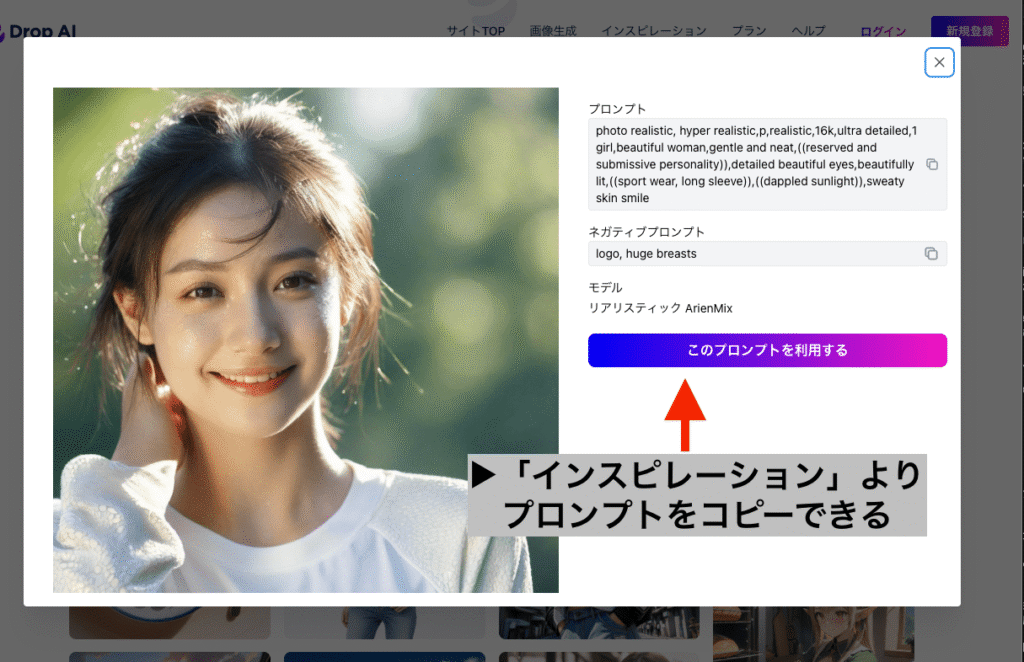Copy the prompt text with copy icon
Screen dimensions: 1024x662
932,165
